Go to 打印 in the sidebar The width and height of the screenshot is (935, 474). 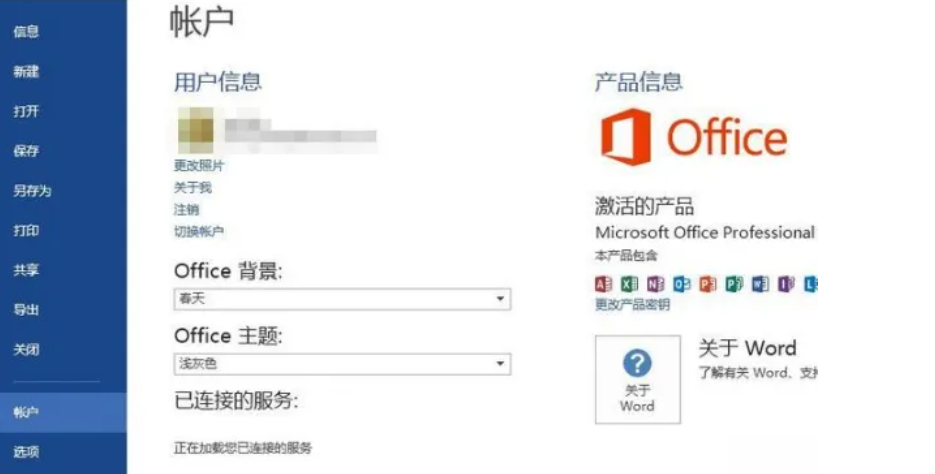coord(26,231)
